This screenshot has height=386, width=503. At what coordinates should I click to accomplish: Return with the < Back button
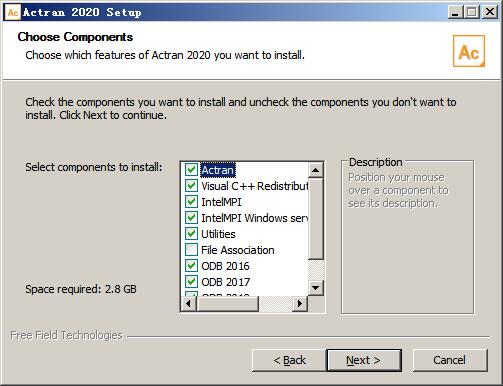(289, 360)
